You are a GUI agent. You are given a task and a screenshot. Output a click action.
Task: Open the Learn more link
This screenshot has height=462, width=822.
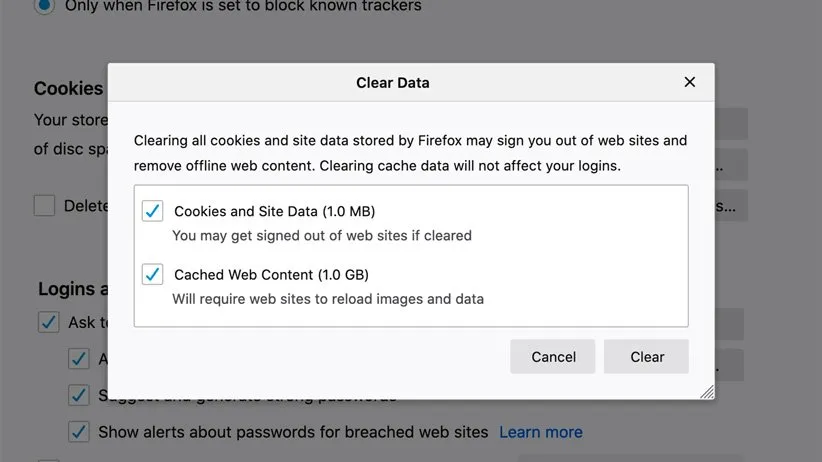(x=540, y=432)
